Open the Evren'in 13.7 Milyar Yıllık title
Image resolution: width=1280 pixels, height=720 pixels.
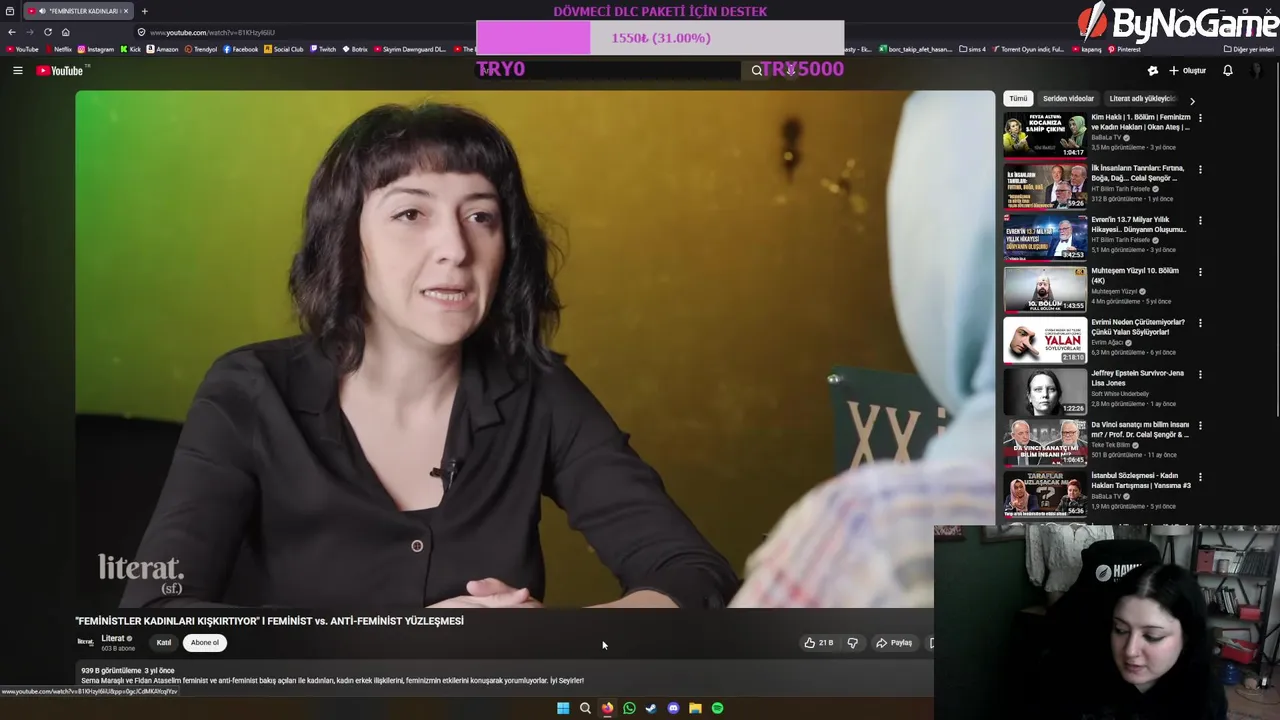point(1139,225)
